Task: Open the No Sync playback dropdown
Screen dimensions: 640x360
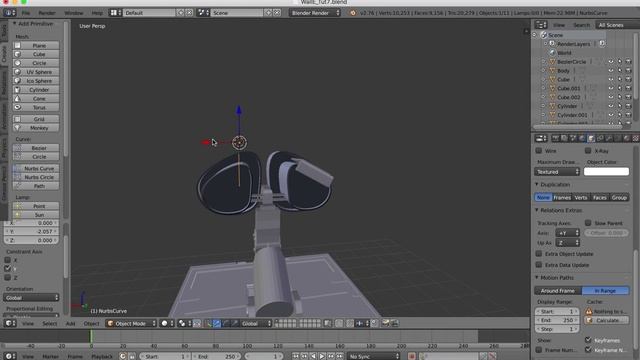Action: coord(373,356)
